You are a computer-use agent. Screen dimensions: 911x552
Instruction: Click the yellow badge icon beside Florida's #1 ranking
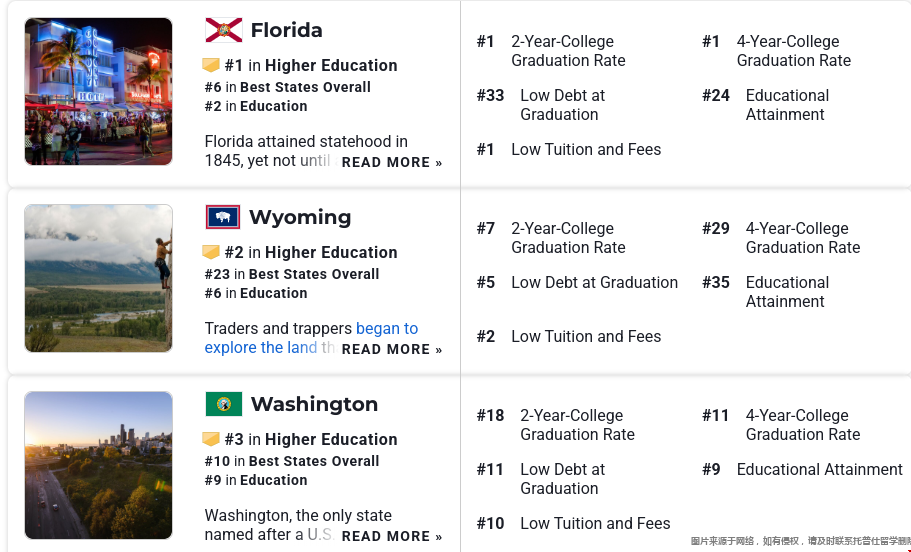point(211,65)
